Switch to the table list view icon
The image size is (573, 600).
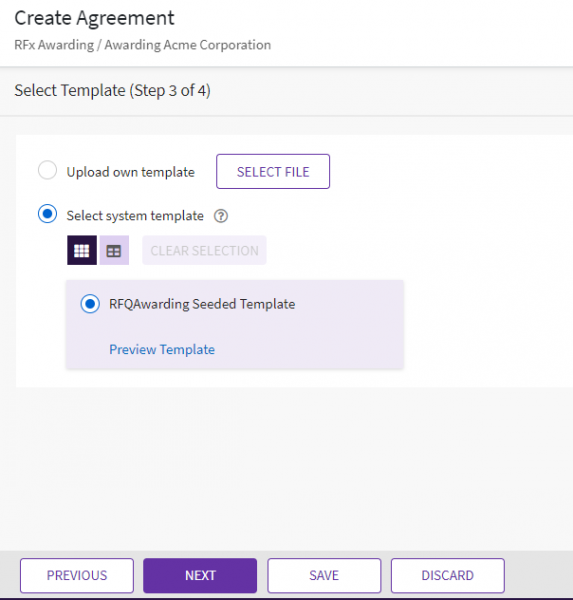[x=114, y=250]
